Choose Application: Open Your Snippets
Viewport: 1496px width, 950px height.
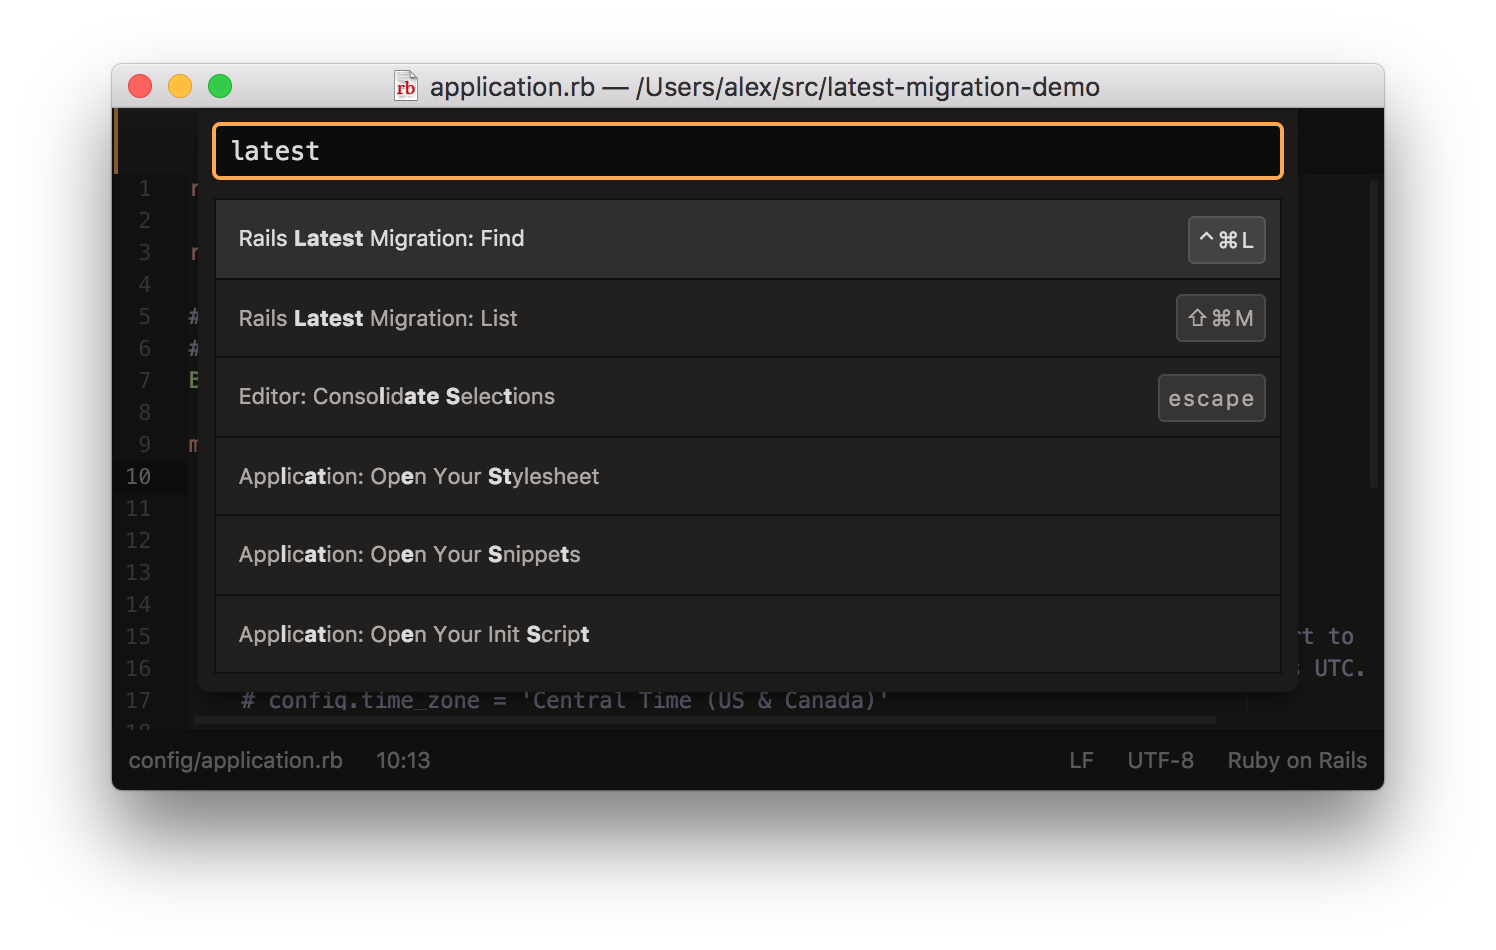pyautogui.click(x=748, y=555)
